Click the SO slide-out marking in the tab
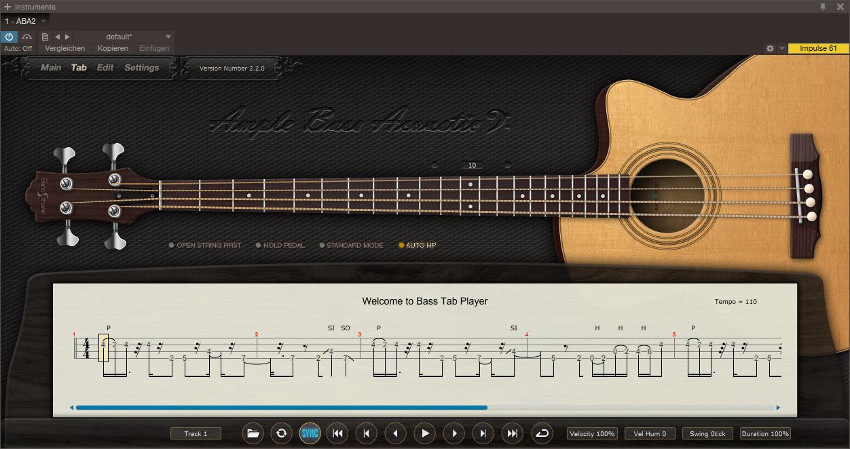This screenshot has height=449, width=850. pyautogui.click(x=345, y=328)
